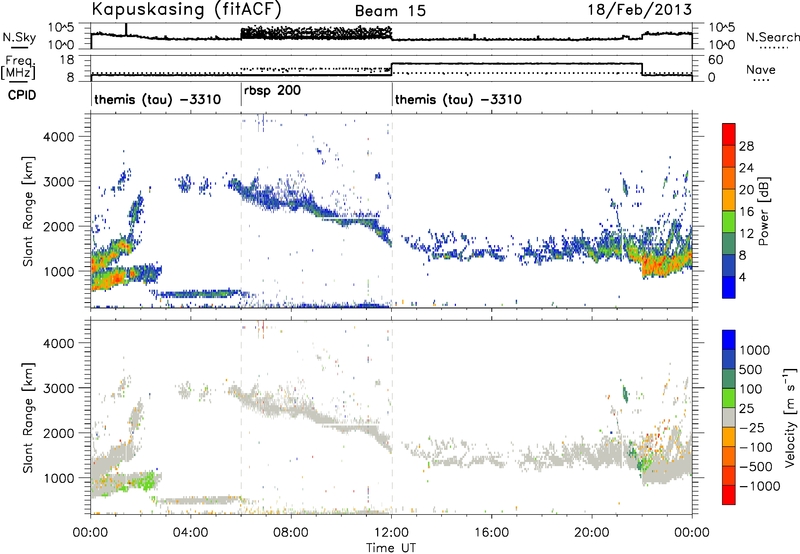Click the "-100" label on the Velocity colorbar

pos(756,447)
